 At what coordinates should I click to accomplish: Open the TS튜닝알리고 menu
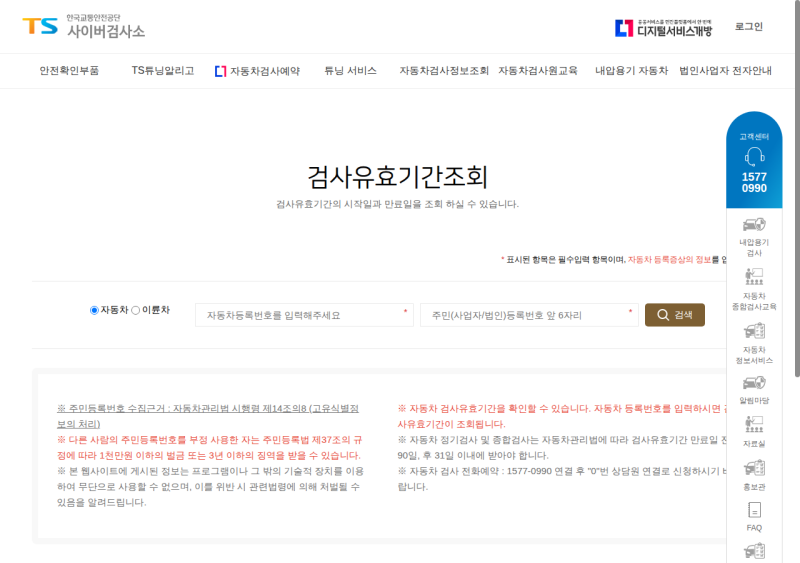[x=163, y=70]
